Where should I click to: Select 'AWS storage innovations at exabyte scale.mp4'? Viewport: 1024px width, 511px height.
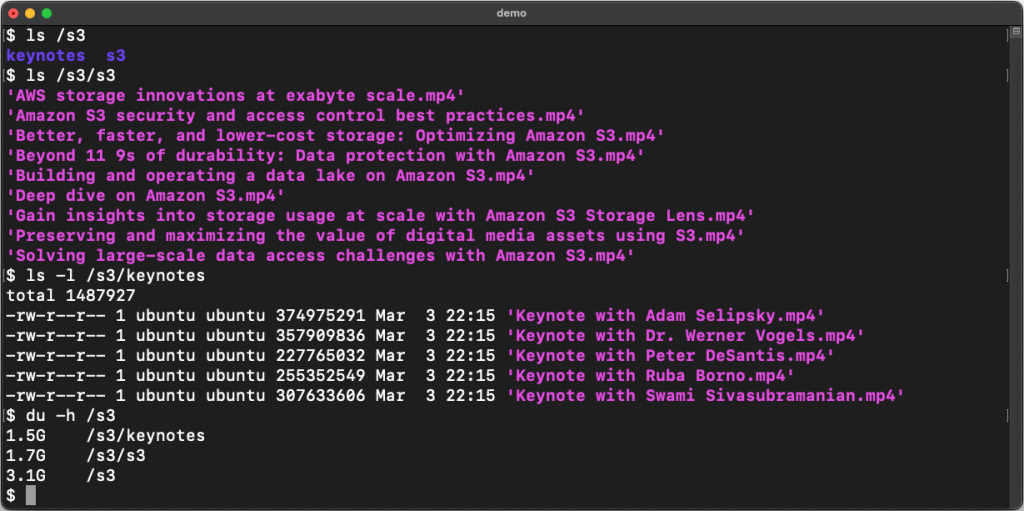pyautogui.click(x=236, y=96)
